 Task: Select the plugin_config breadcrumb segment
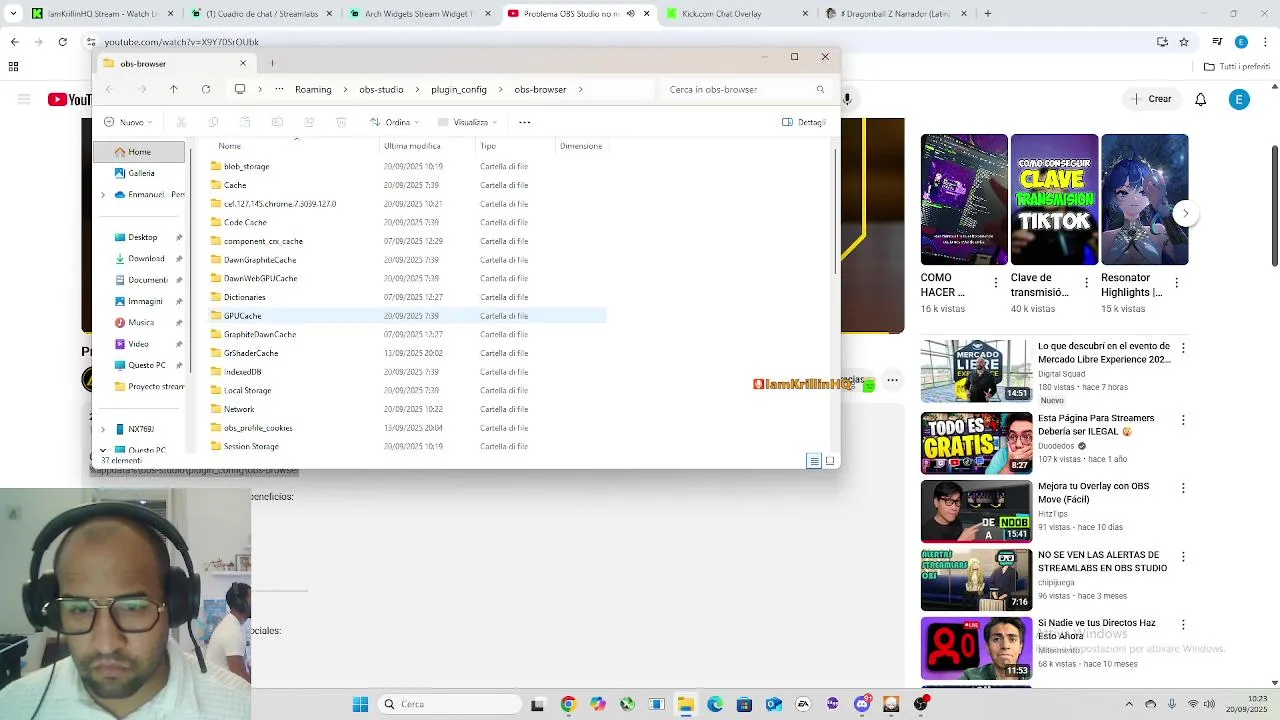[459, 89]
